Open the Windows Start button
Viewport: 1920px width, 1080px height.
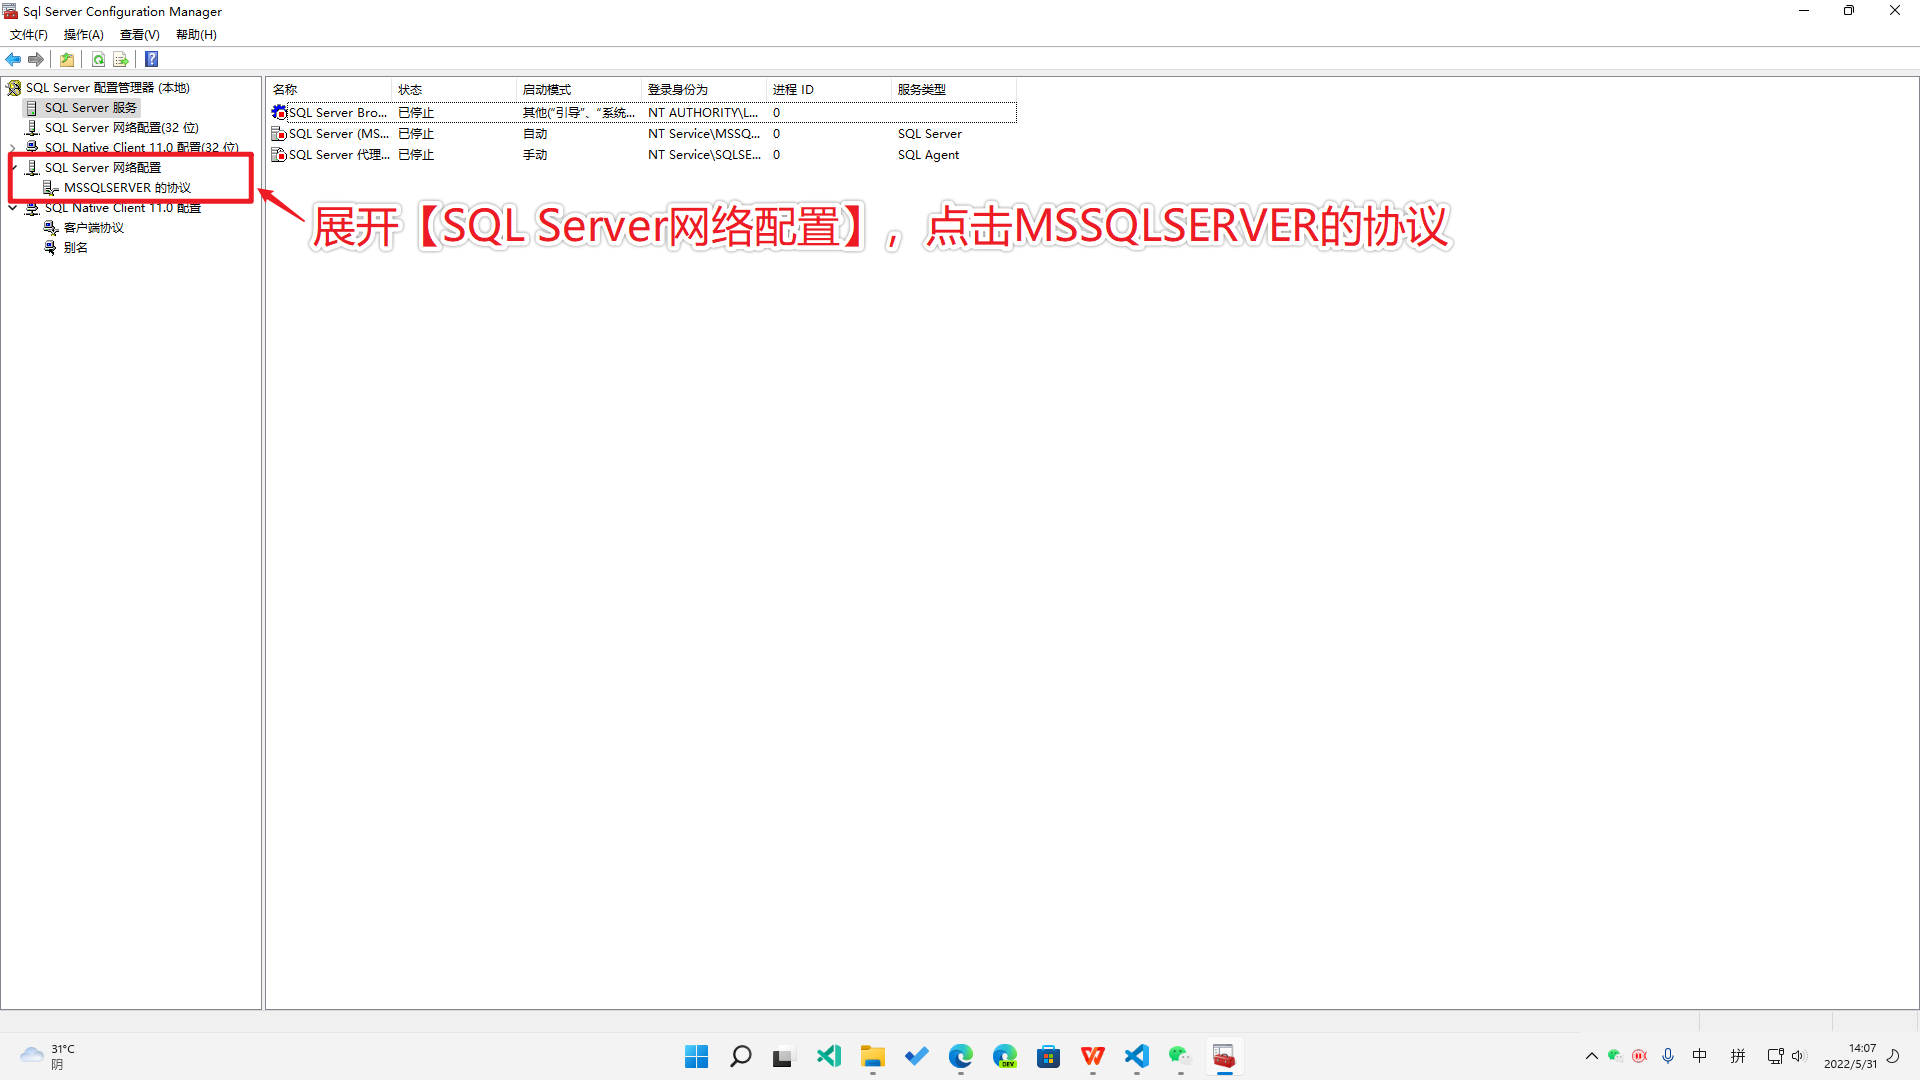697,1056
